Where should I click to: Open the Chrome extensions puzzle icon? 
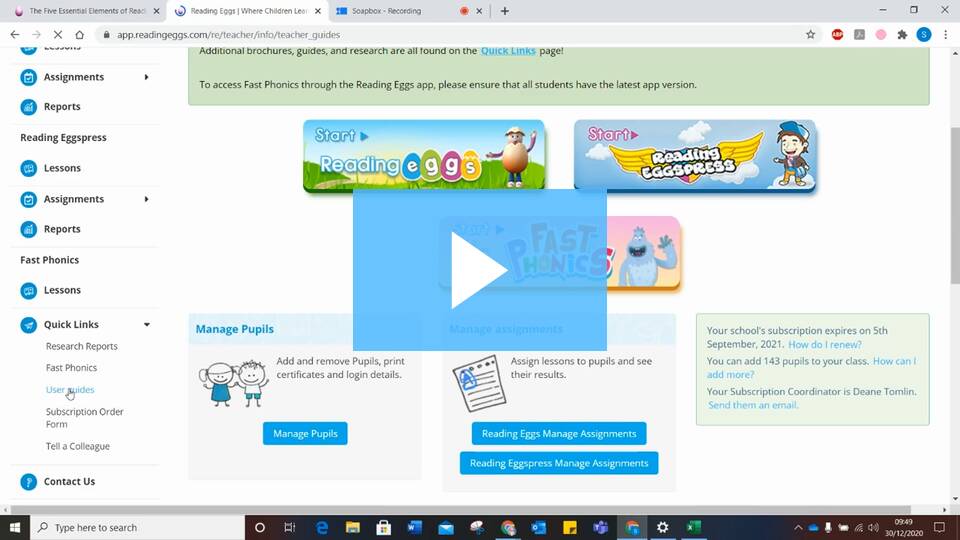[902, 35]
